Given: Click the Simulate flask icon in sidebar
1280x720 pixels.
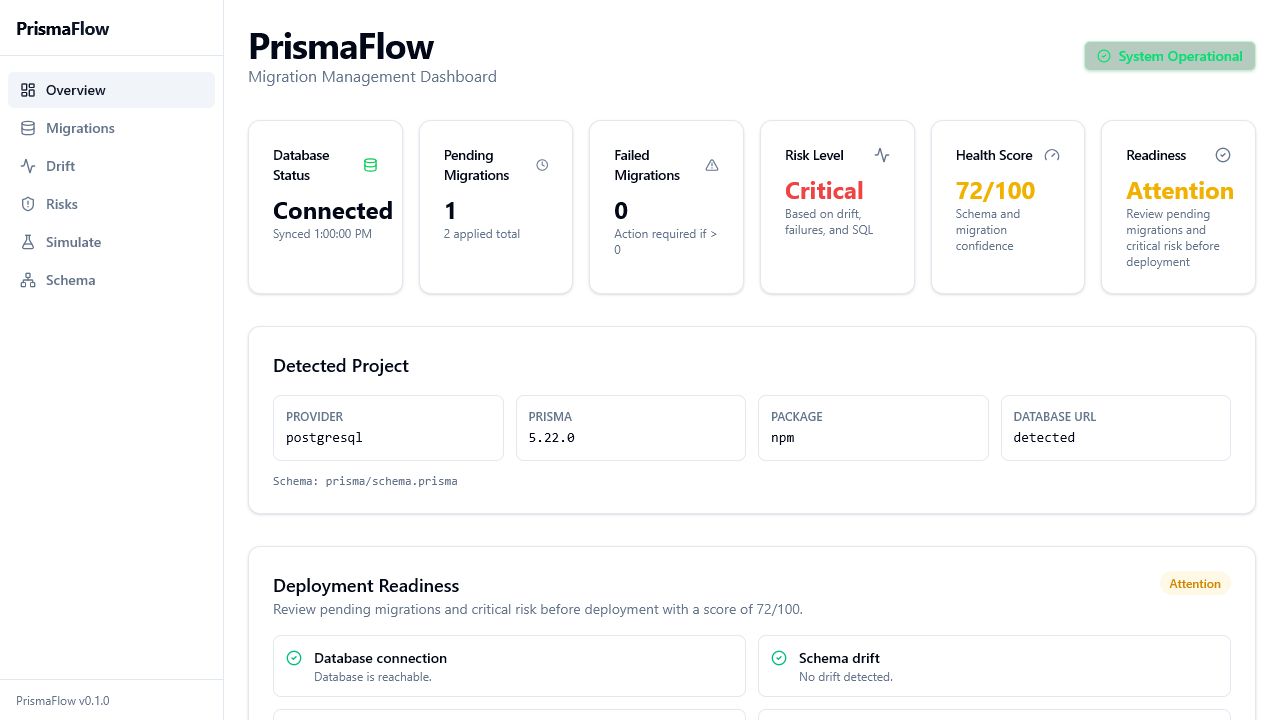Looking at the screenshot, I should [x=28, y=242].
